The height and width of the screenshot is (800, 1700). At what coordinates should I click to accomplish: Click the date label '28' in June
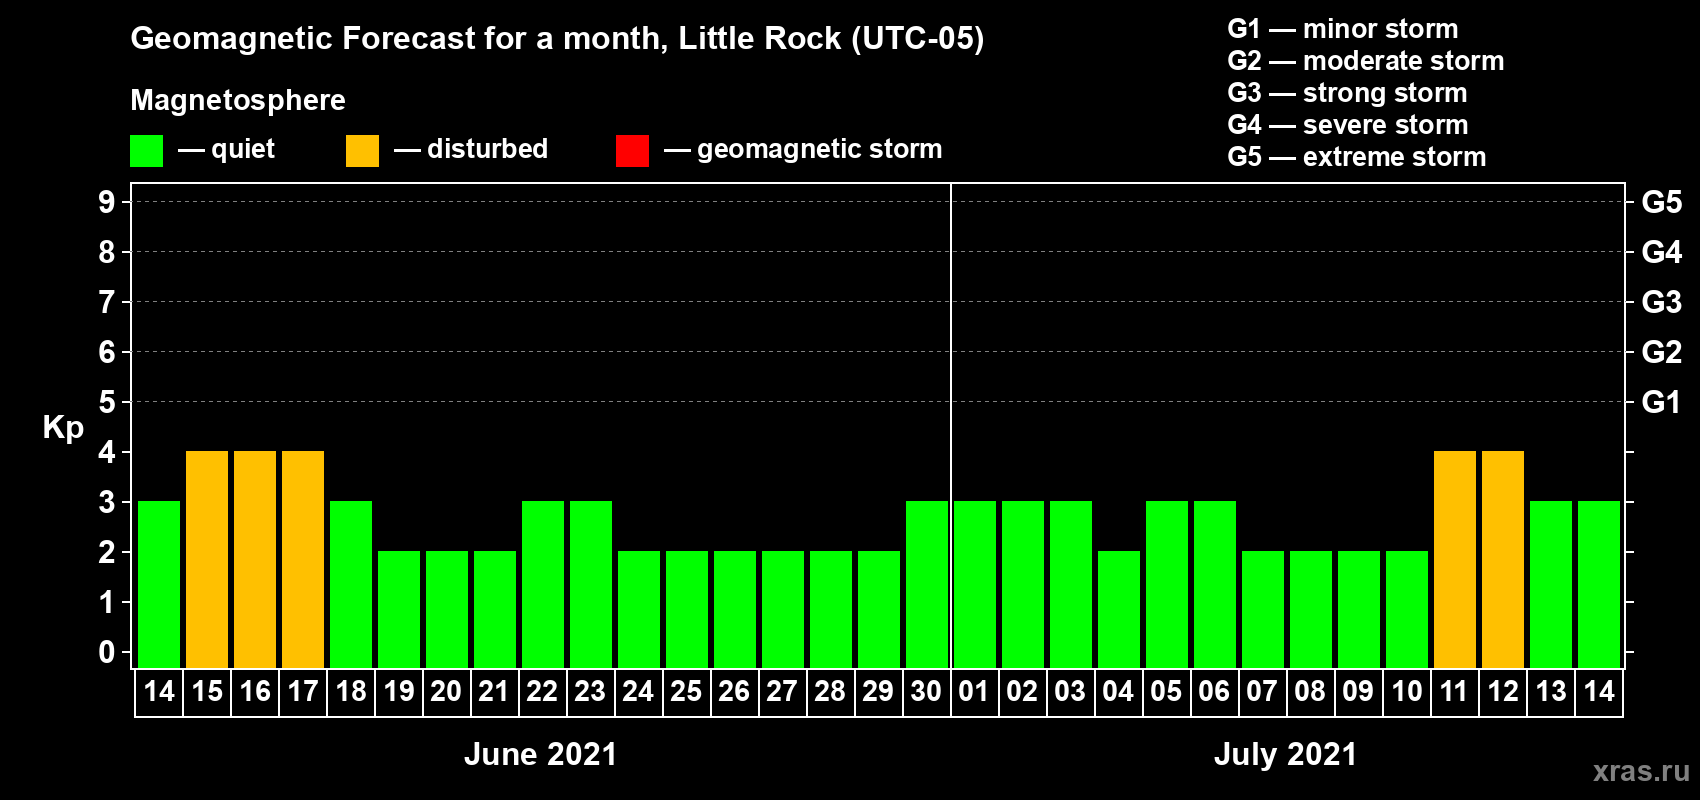click(x=830, y=691)
